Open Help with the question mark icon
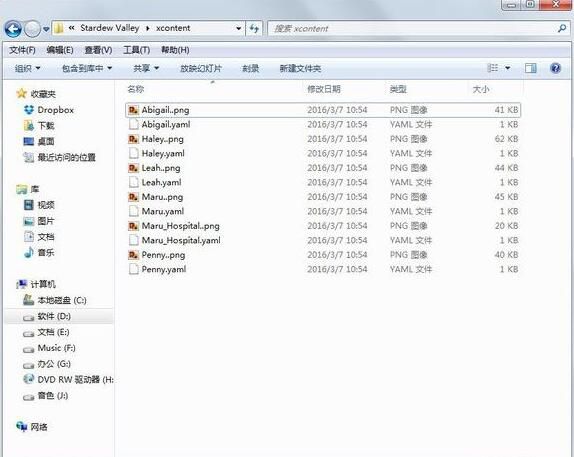The image size is (574, 457). 555,68
